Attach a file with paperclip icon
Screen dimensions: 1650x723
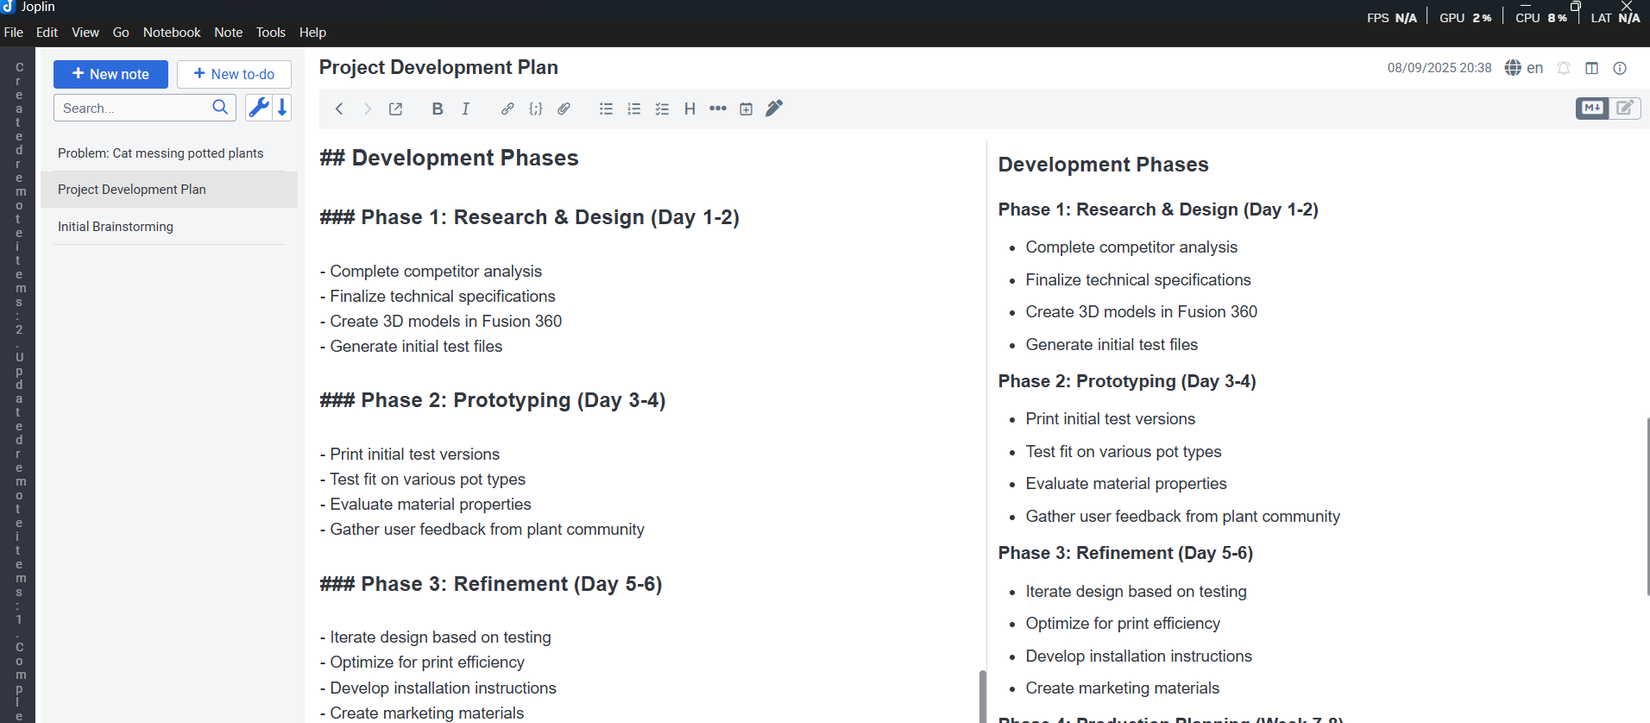click(x=564, y=109)
